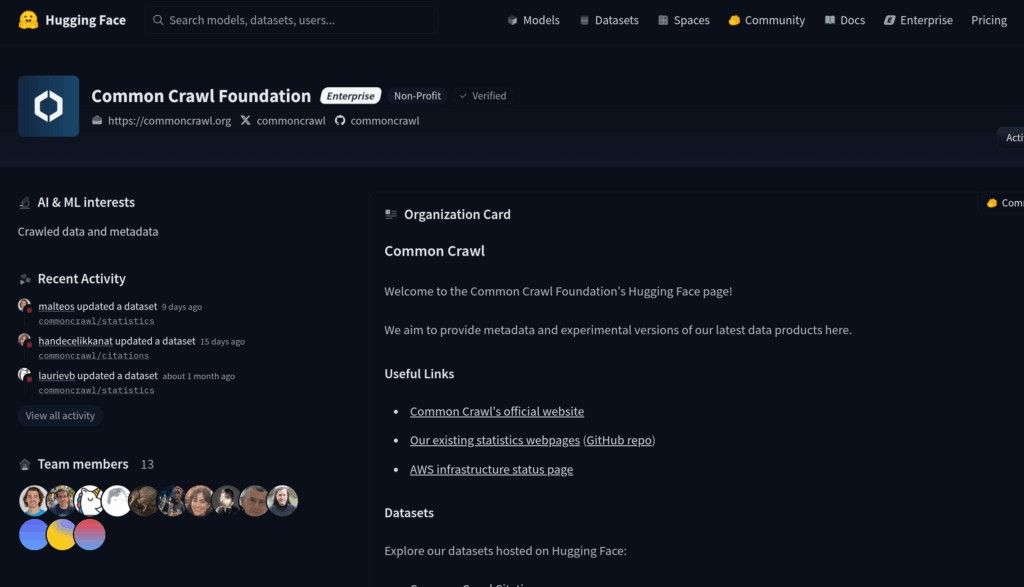
Task: Open the Community navigation item
Action: [766, 20]
